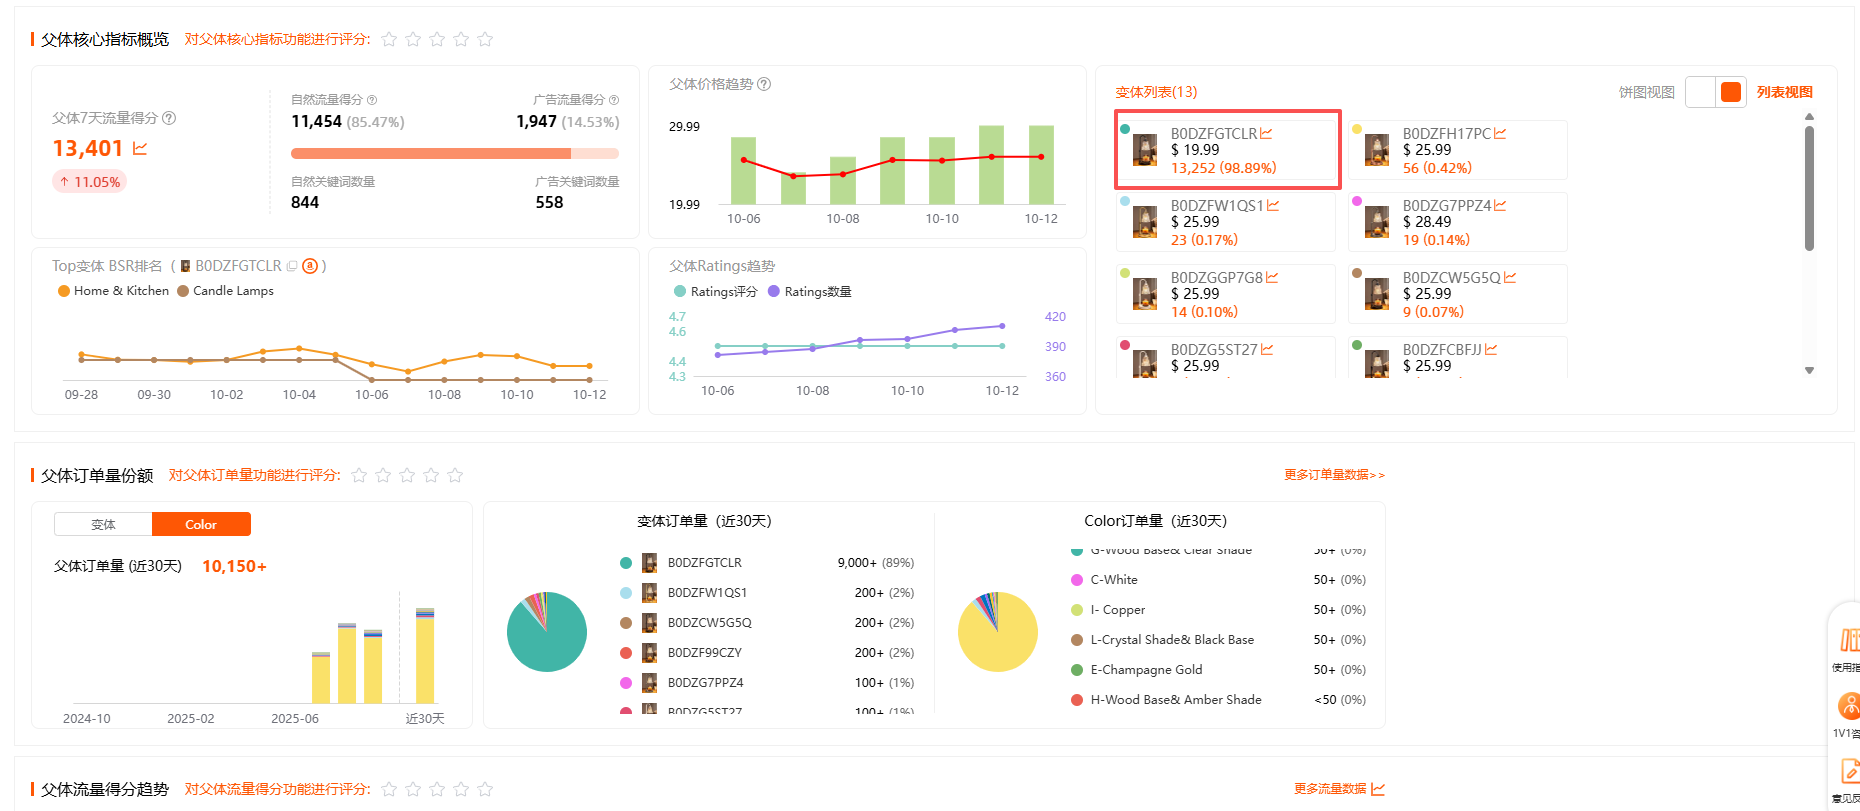Select the Color tab in order share
Viewport: 1860px width, 811px height.
[201, 525]
